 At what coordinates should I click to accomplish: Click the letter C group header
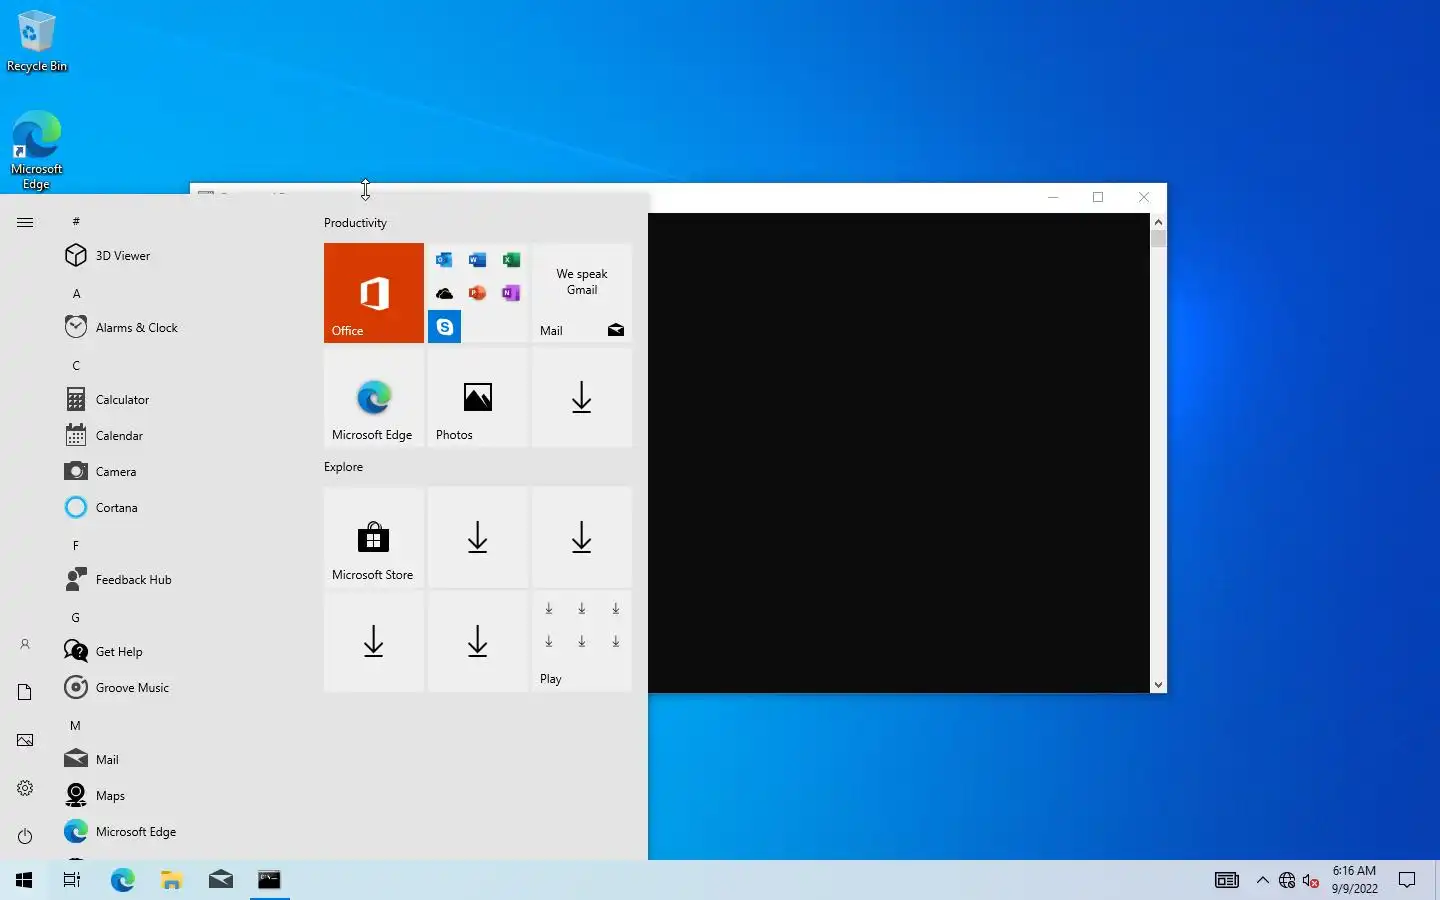click(76, 365)
